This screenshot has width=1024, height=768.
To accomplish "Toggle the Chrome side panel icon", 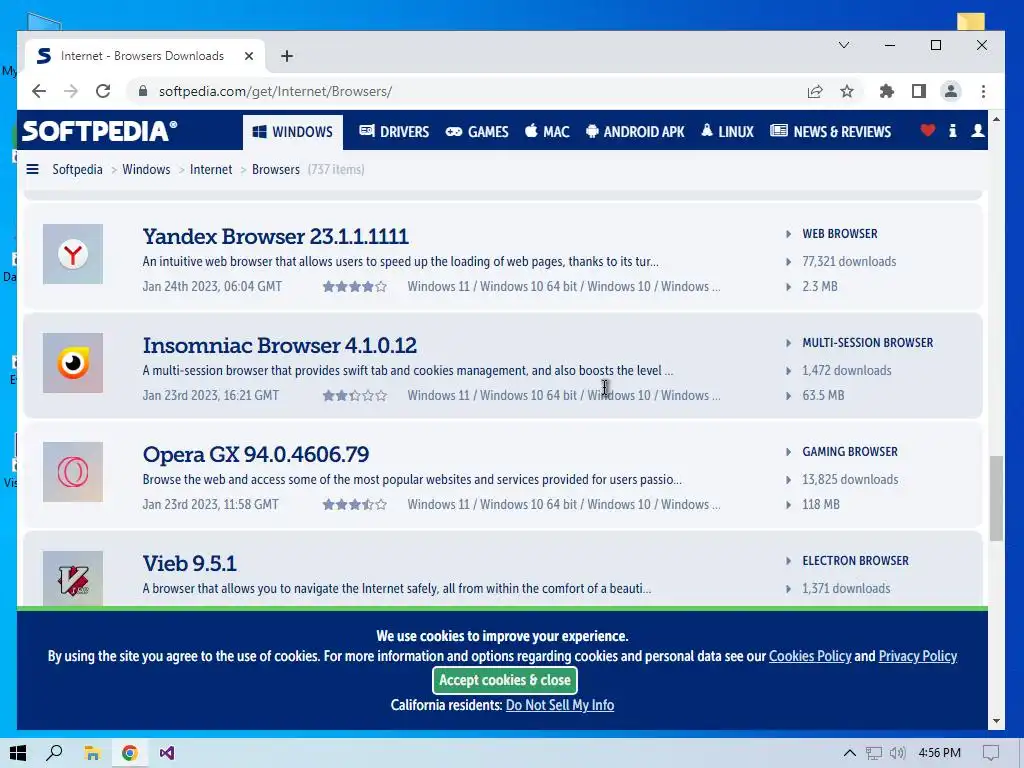I will click(919, 91).
